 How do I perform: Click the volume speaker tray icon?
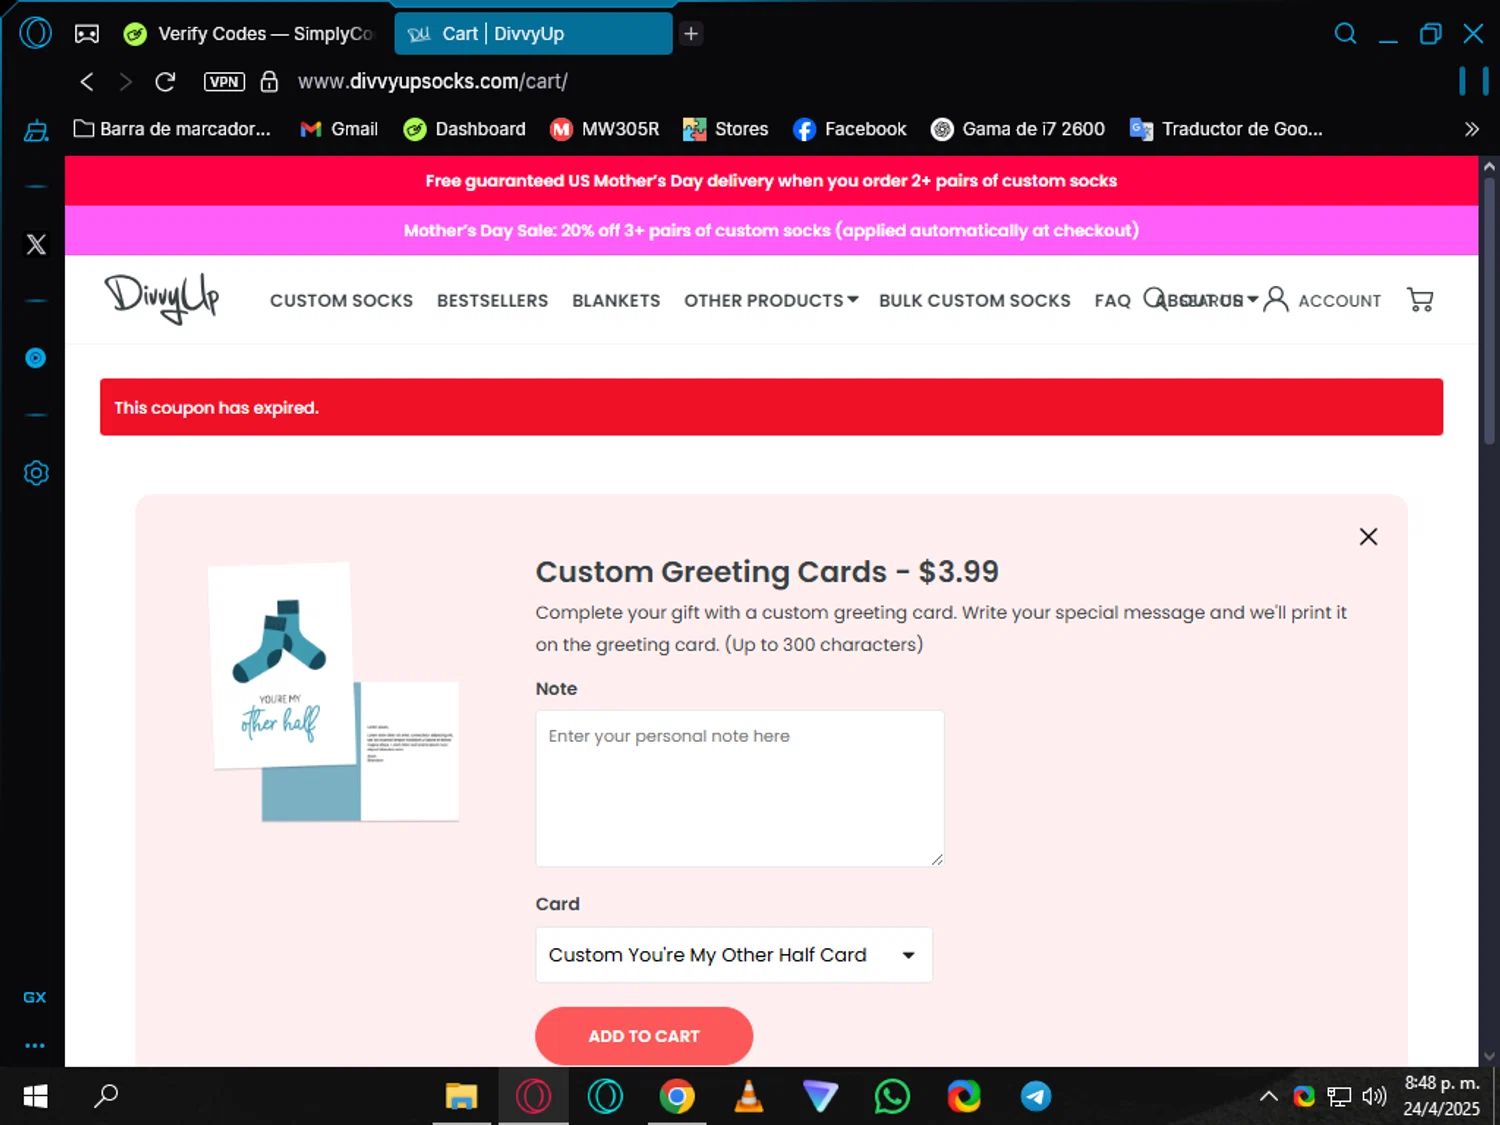(1375, 1097)
